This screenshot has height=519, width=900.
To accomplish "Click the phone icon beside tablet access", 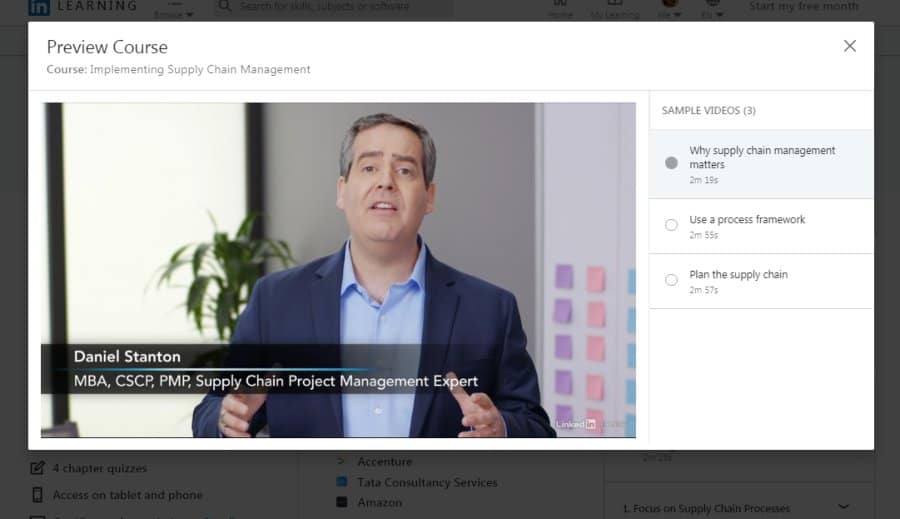I will point(37,494).
